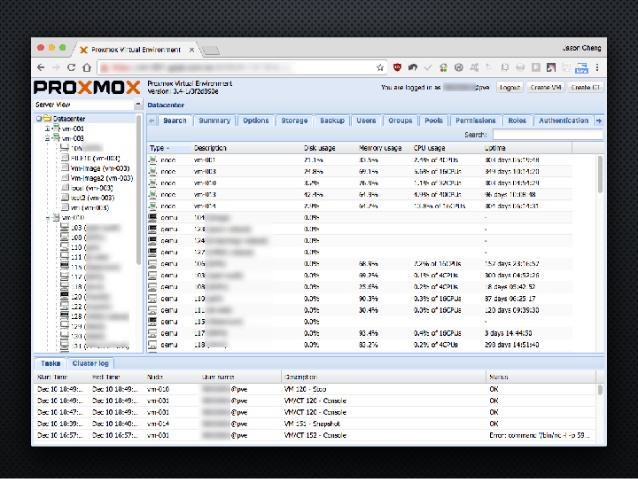
Task: Click the qemu icon in the 105 row
Action: (x=153, y=264)
